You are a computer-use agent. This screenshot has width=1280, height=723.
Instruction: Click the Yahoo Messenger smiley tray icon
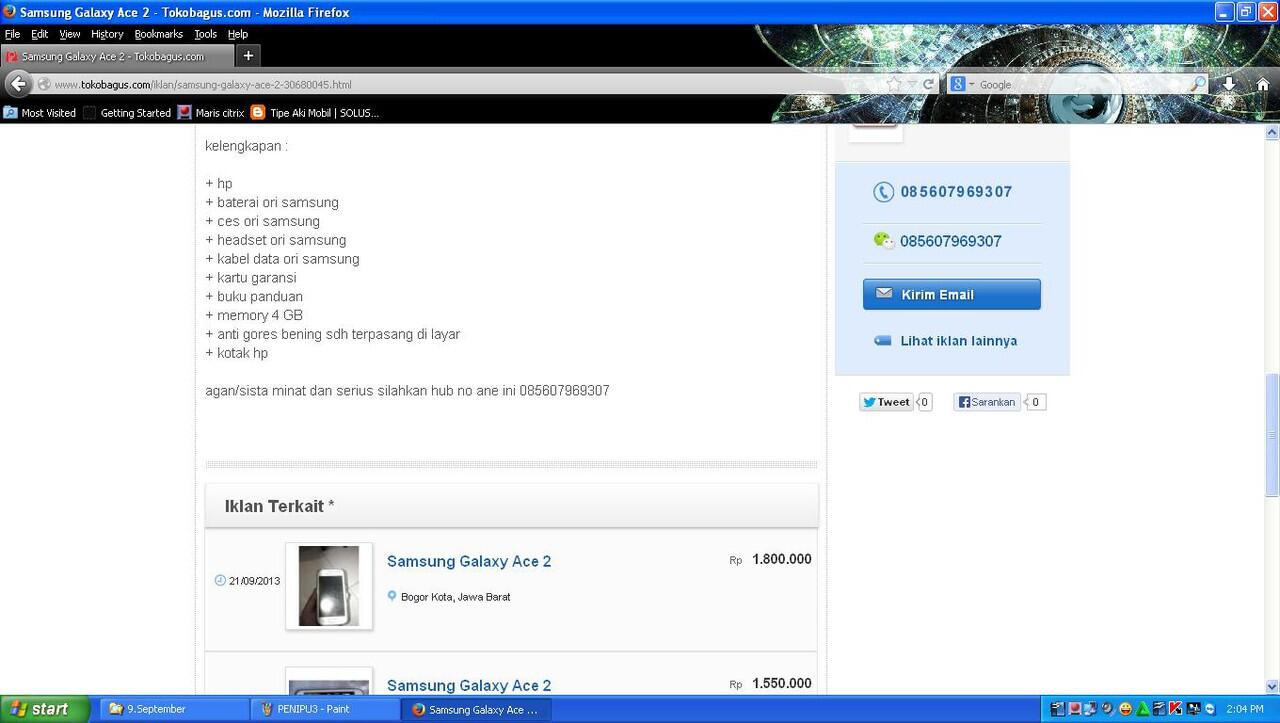(x=1125, y=709)
